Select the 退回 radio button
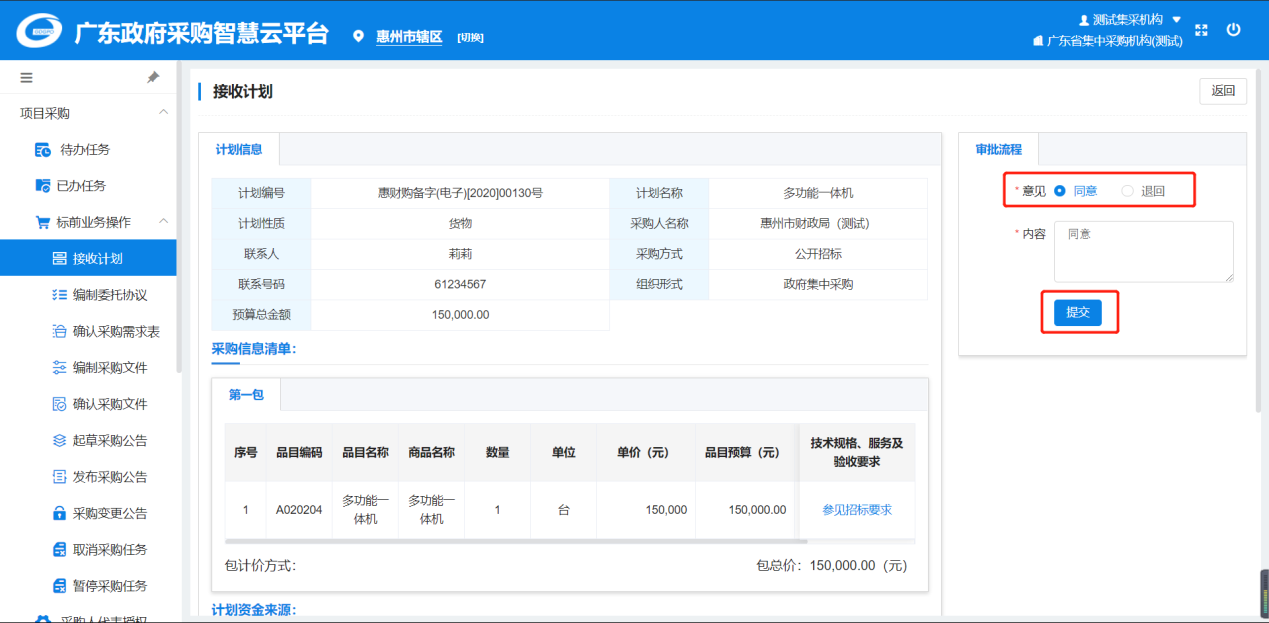This screenshot has width=1269, height=623. click(x=1128, y=191)
